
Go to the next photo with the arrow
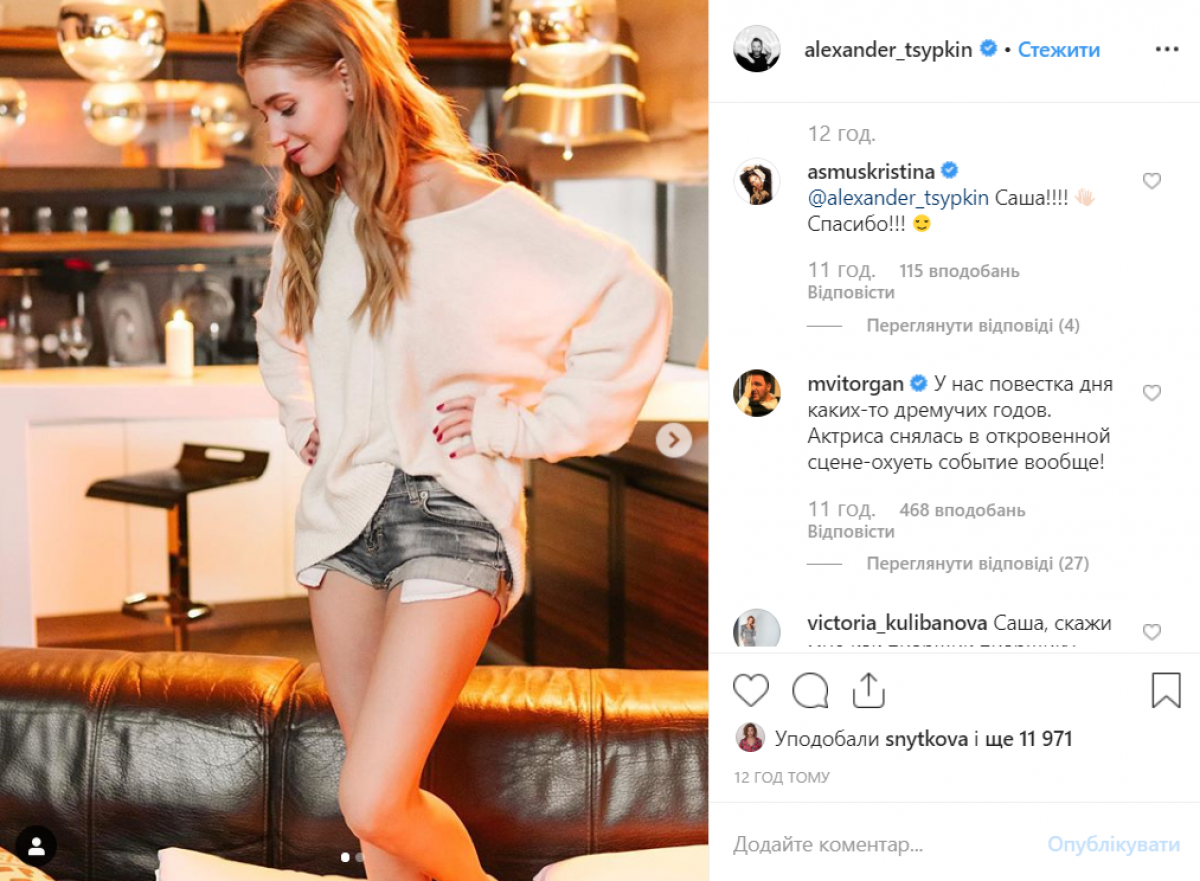click(x=674, y=439)
